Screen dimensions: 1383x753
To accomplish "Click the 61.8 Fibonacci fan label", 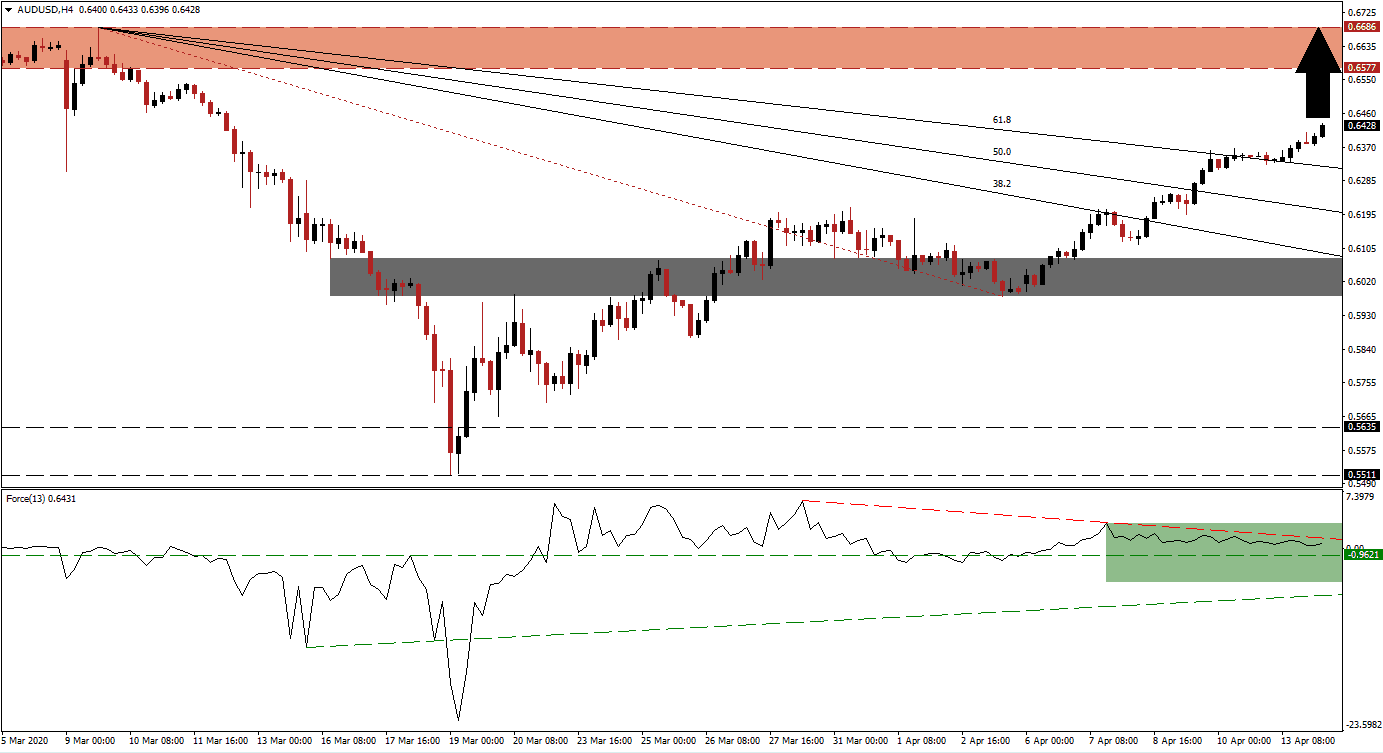I will [1001, 119].
